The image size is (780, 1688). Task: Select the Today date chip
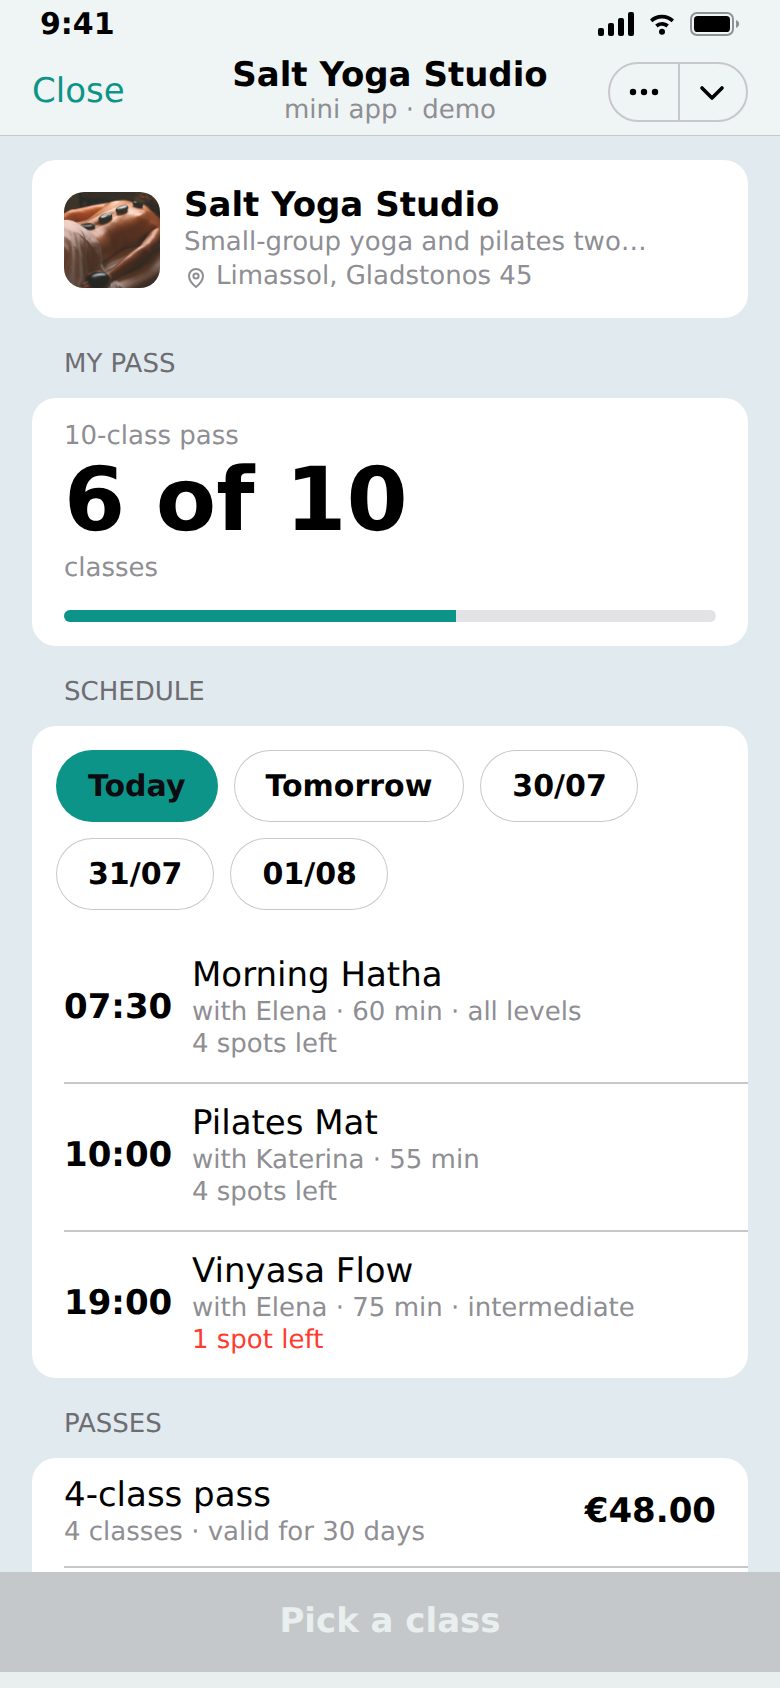(x=137, y=786)
